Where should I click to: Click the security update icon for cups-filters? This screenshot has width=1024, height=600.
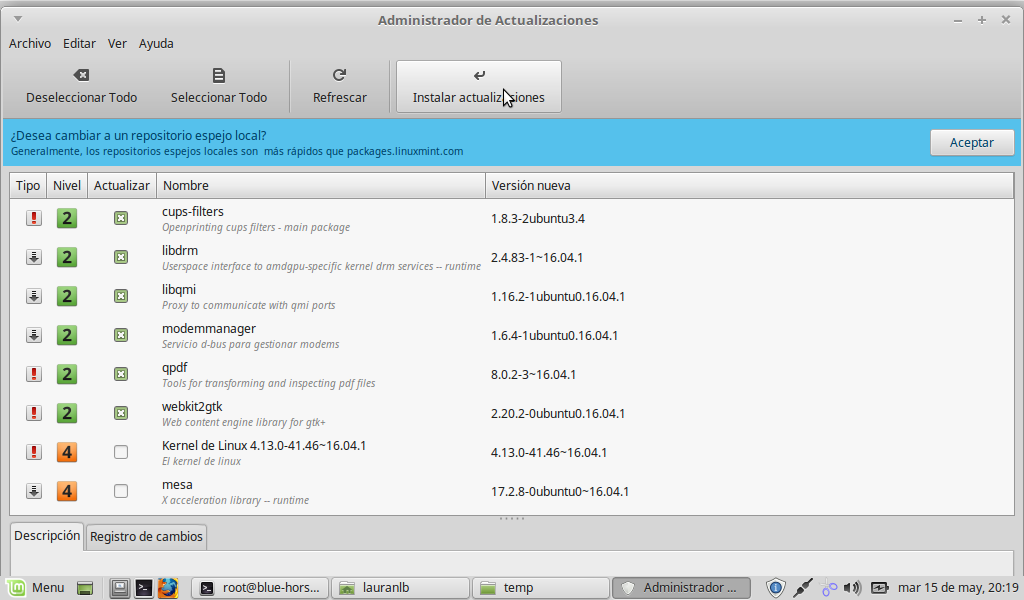tap(33, 218)
